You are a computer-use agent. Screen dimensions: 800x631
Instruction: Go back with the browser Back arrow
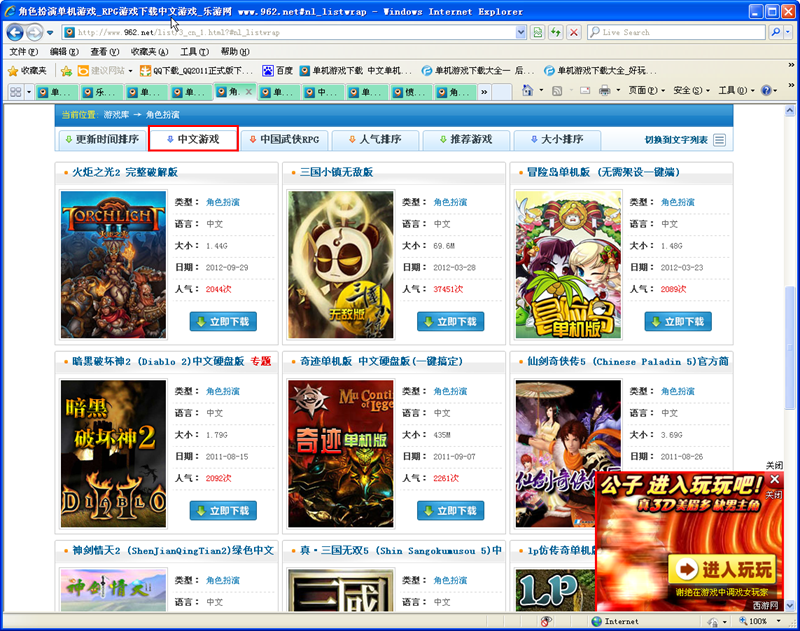[15, 33]
